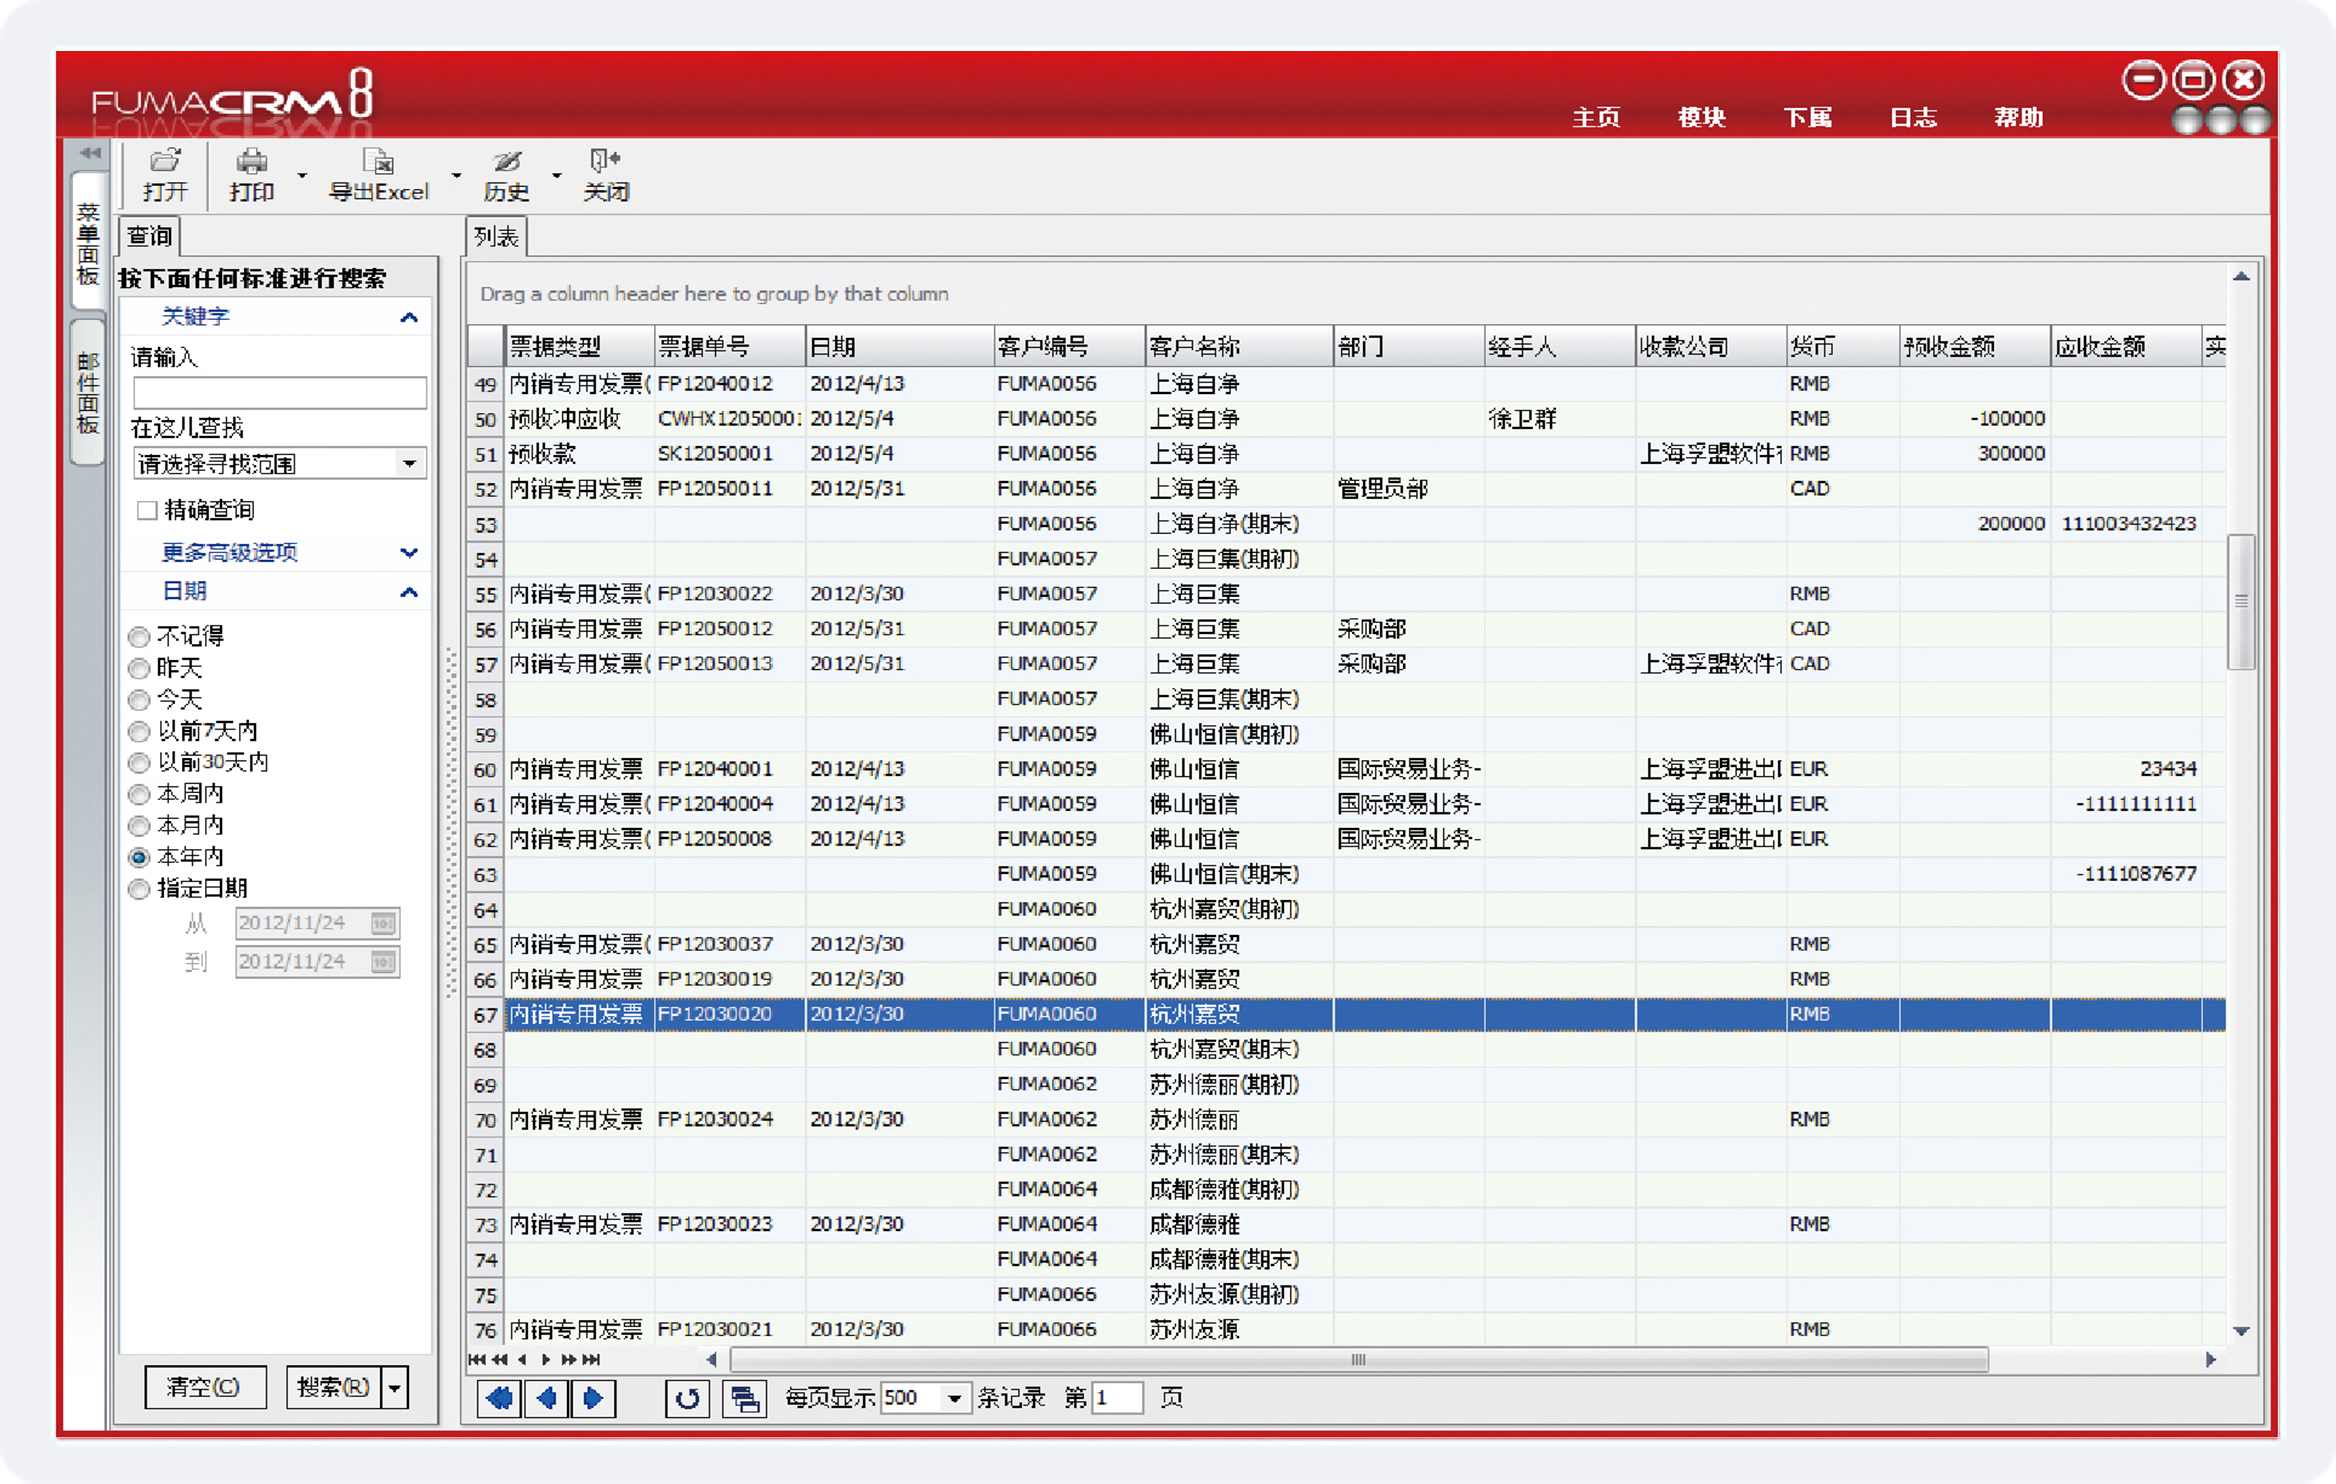Select the 本月内 radio button
Viewport: 2336px width, 1484px height.
pyautogui.click(x=140, y=826)
